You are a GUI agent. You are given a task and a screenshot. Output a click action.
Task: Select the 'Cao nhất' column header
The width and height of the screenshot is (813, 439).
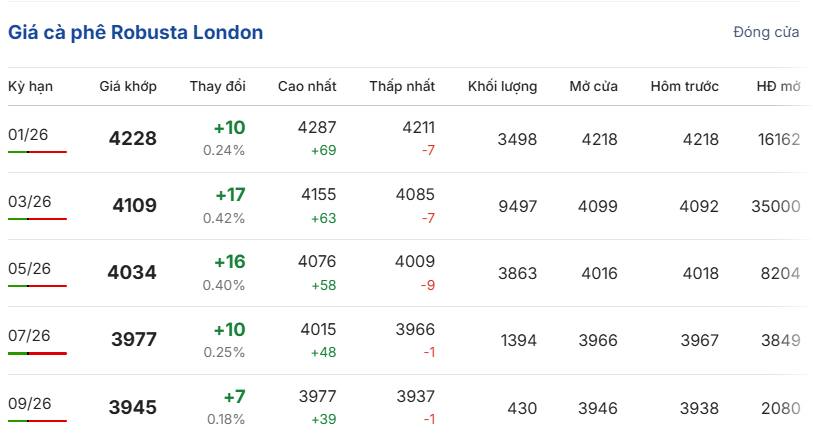307,86
